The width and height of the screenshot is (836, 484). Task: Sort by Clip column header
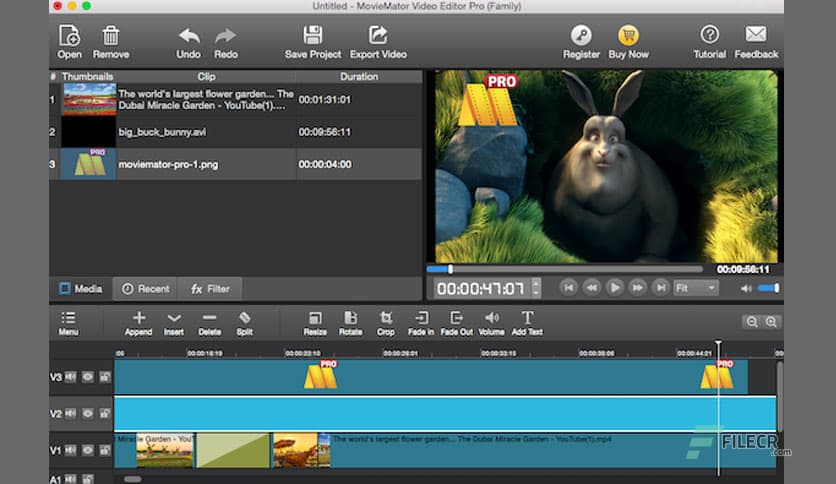(206, 77)
